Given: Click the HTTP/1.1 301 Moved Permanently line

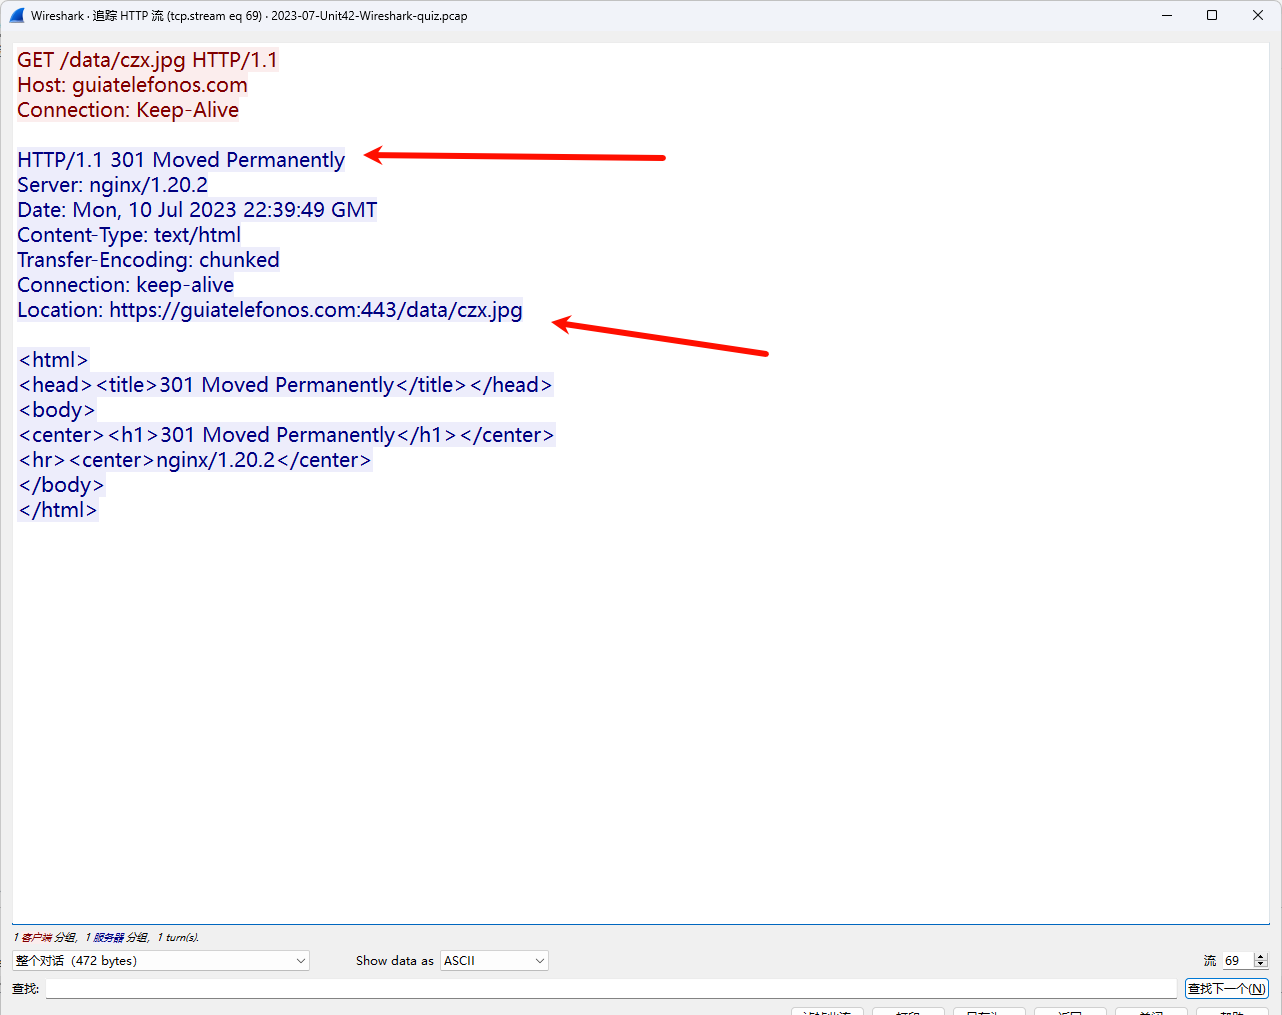Looking at the screenshot, I should point(180,159).
